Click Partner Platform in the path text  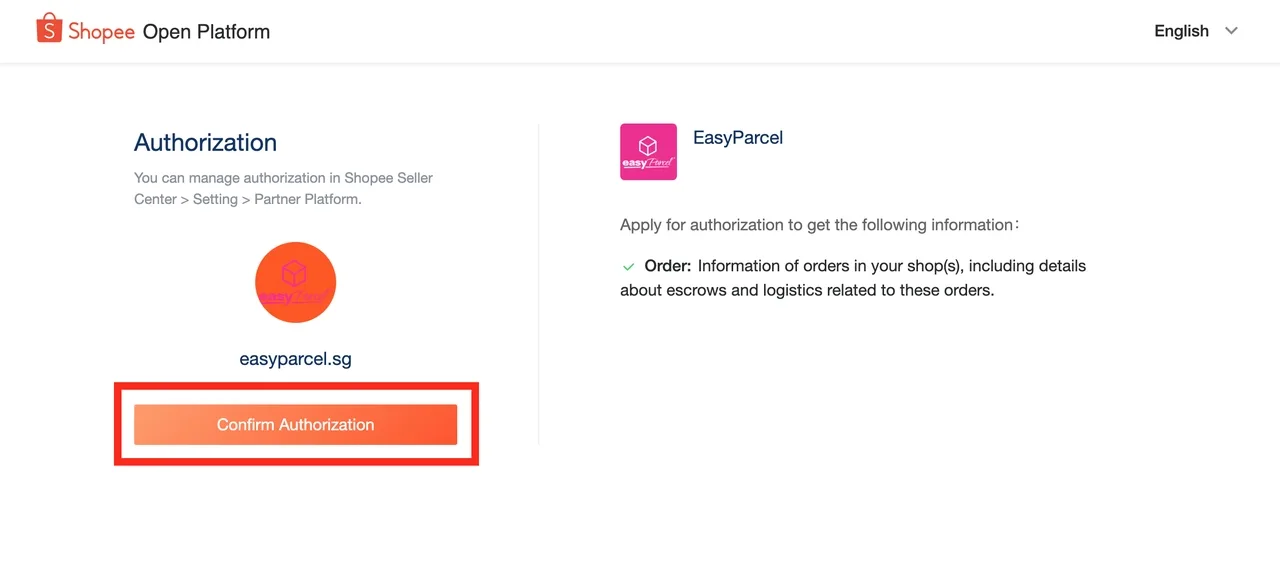pyautogui.click(x=307, y=199)
